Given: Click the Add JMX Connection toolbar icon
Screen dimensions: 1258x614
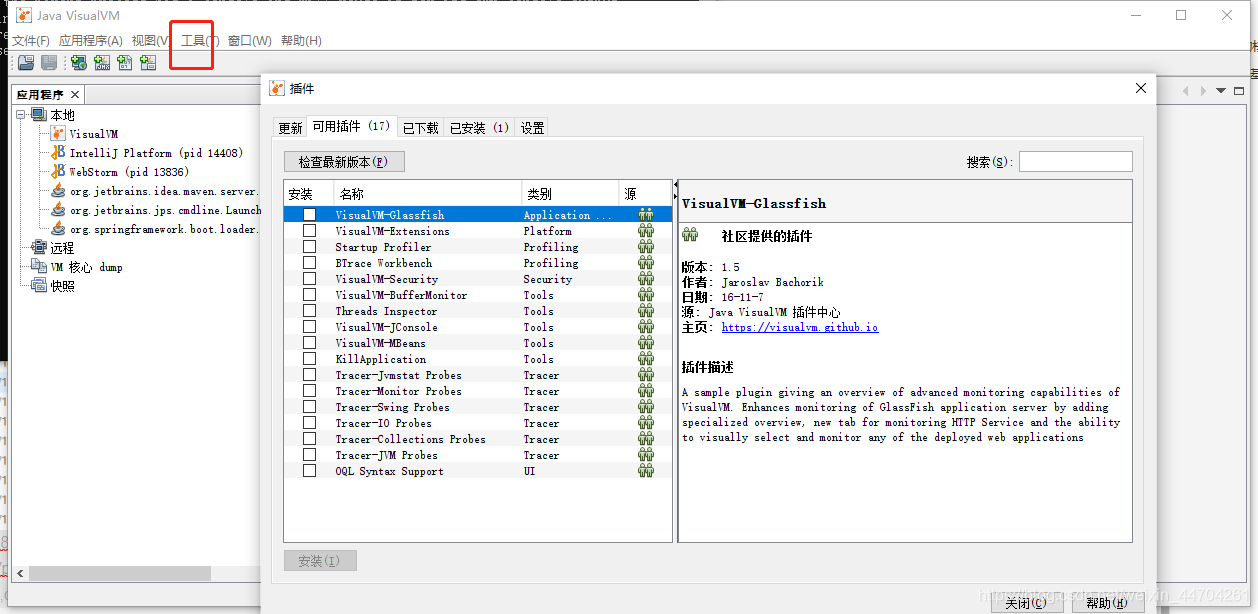Looking at the screenshot, I should pos(102,63).
